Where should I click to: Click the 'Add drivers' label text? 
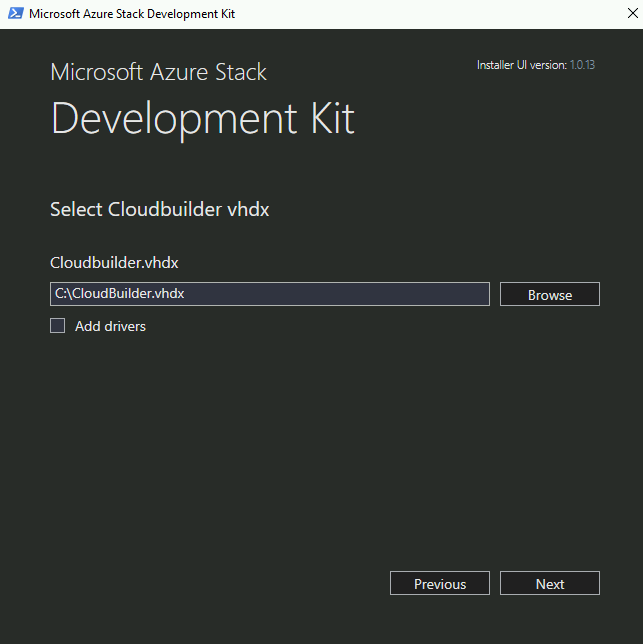[x=110, y=326]
